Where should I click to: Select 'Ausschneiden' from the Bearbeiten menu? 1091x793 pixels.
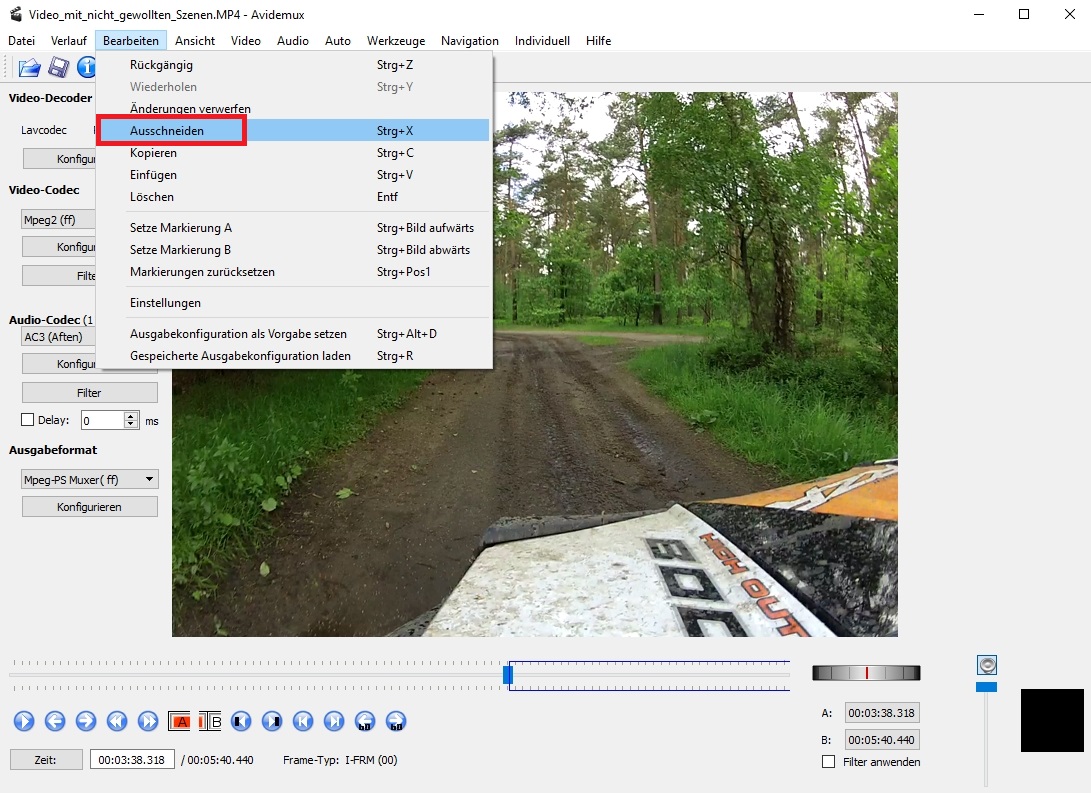pos(167,131)
